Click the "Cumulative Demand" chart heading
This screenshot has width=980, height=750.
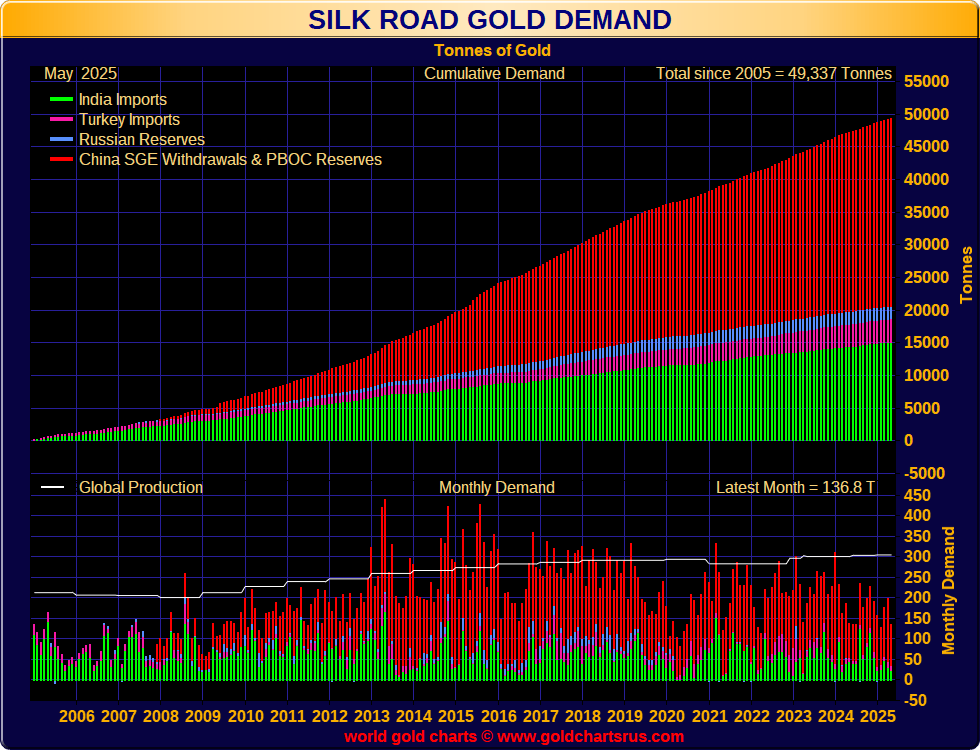(494, 73)
